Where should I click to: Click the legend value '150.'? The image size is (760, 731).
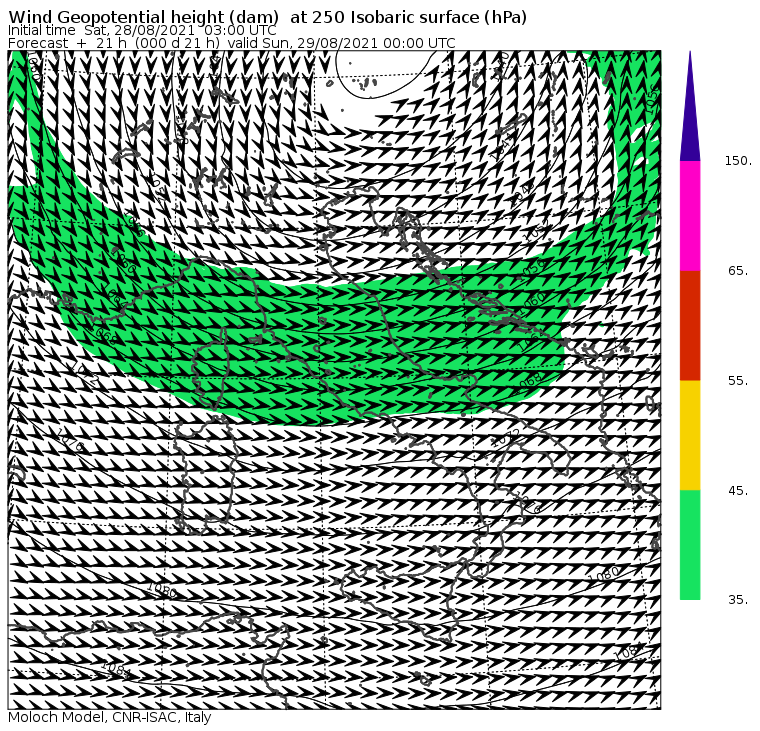pos(738,161)
